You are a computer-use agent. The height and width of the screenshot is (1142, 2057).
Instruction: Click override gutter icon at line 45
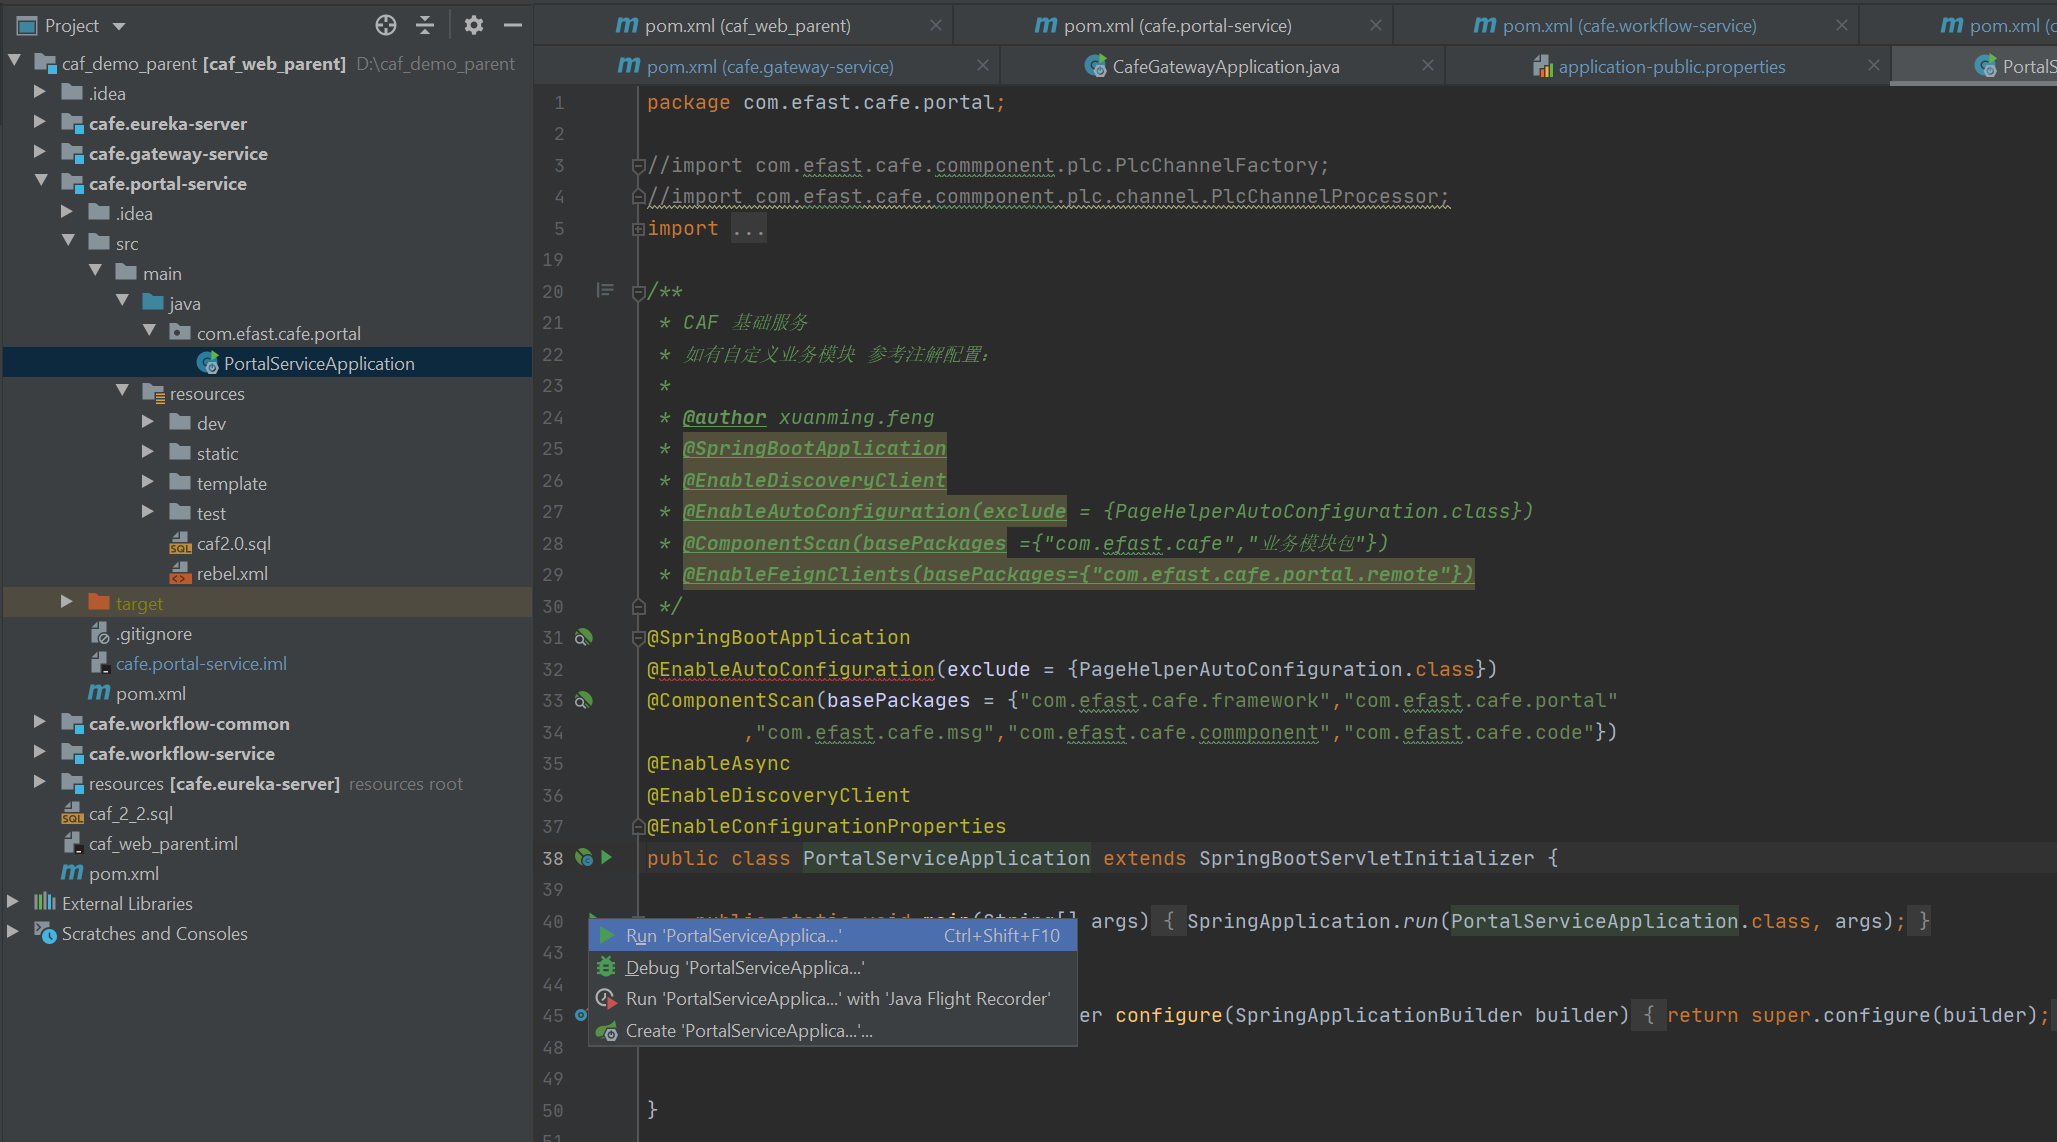[x=581, y=1015]
